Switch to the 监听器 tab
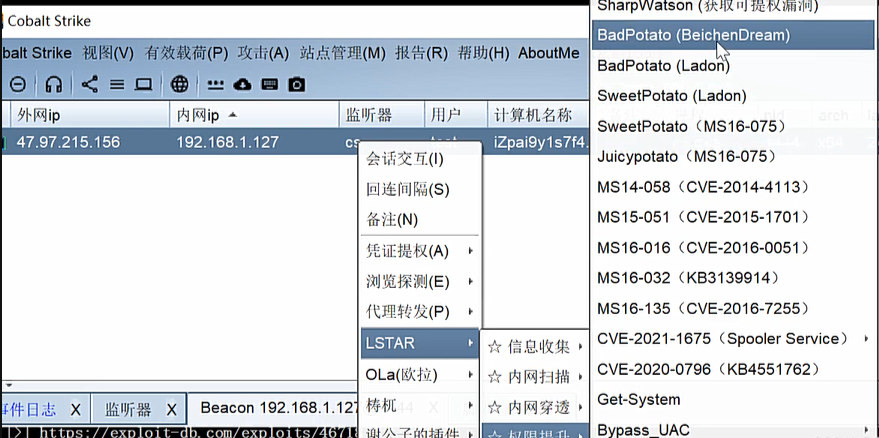This screenshot has height=438, width=879. click(x=128, y=410)
